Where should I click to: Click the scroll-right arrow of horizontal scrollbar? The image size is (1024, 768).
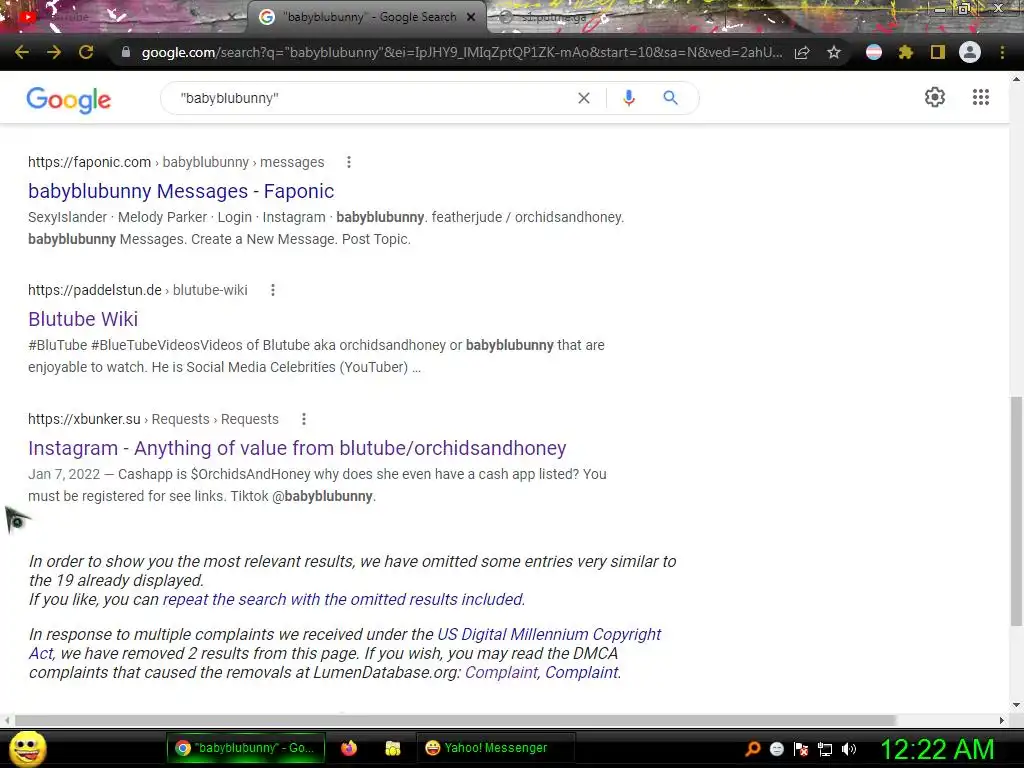[x=1002, y=720]
